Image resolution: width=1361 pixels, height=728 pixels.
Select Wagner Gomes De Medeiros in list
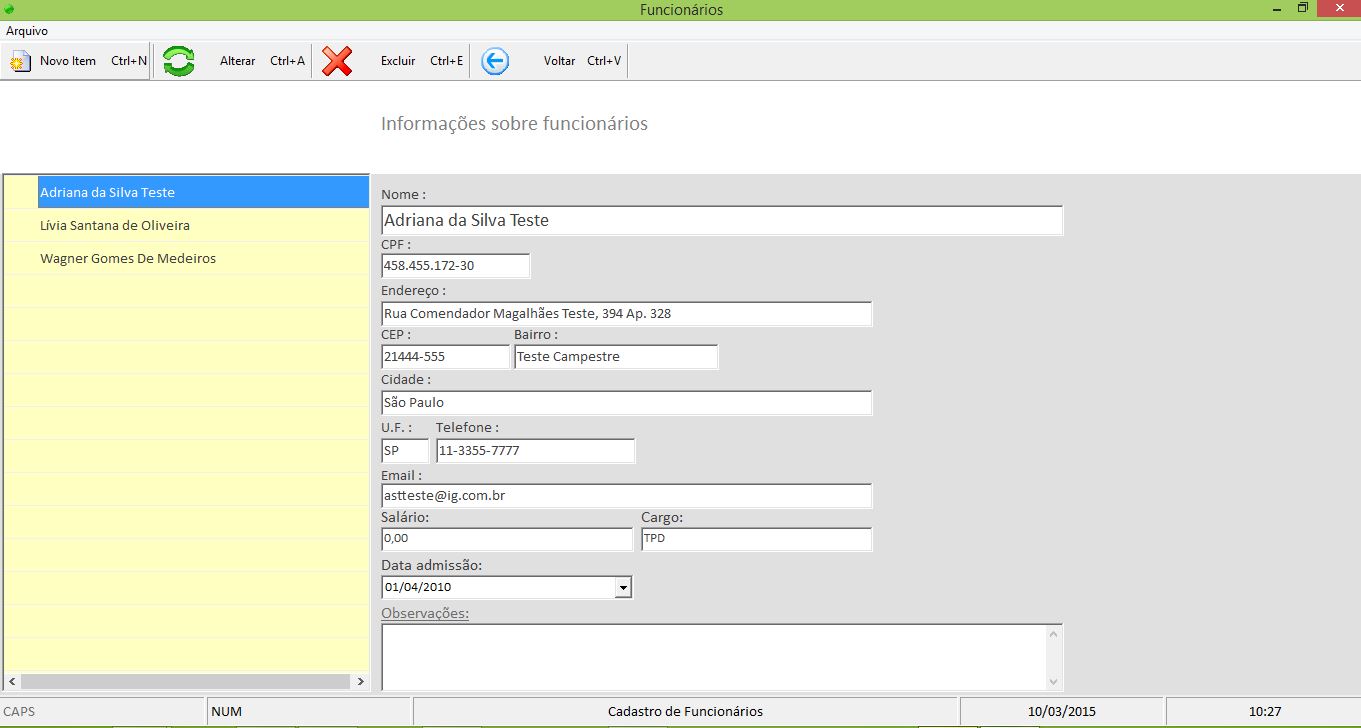coord(128,258)
